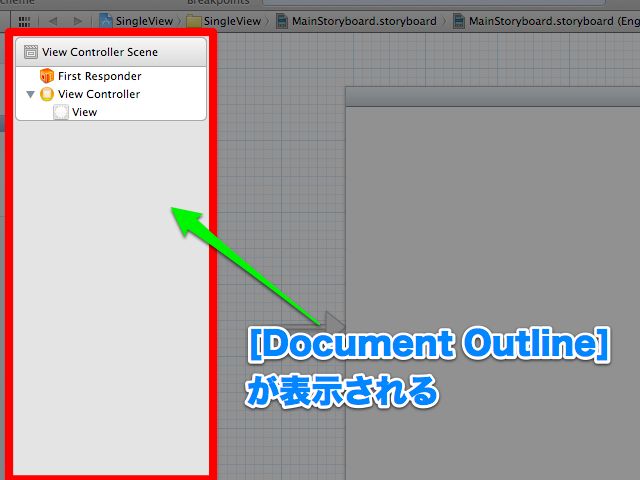Screen dimensions: 640x480
Task: Click the SingleView yellow folder icon
Action: (193, 21)
